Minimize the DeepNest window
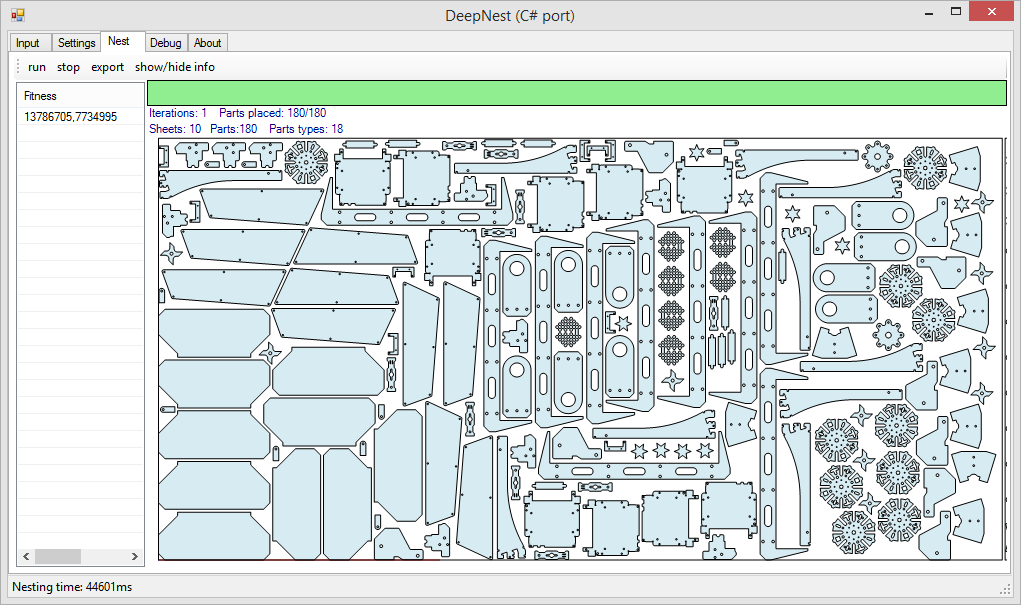Image resolution: width=1021 pixels, height=605 pixels. pos(929,13)
